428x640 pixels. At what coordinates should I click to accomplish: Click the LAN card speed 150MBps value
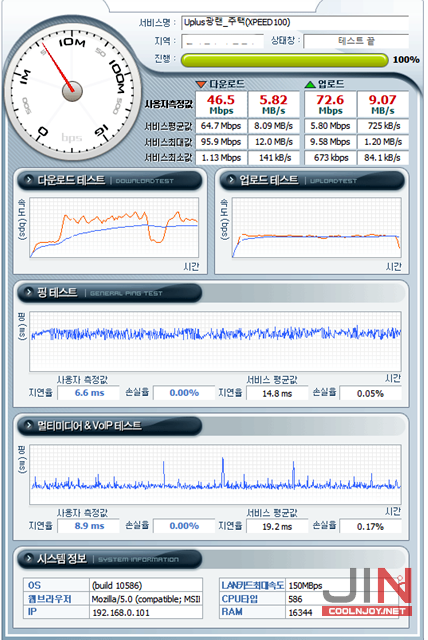pyautogui.click(x=306, y=586)
